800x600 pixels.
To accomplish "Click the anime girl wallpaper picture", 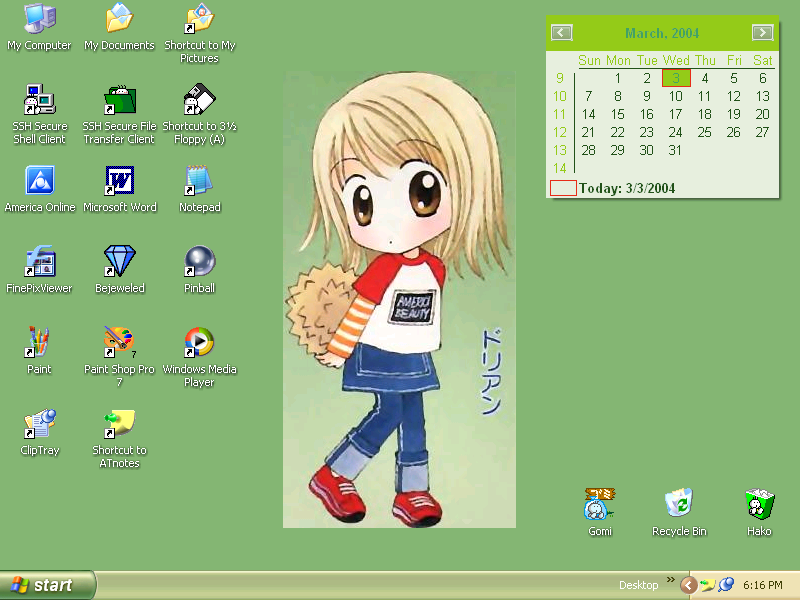I will click(x=399, y=299).
